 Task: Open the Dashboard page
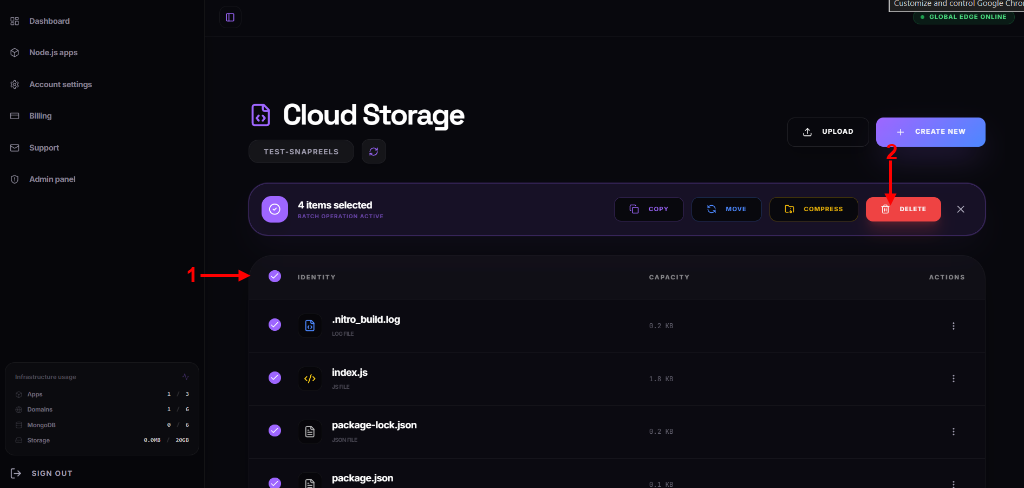coord(49,21)
